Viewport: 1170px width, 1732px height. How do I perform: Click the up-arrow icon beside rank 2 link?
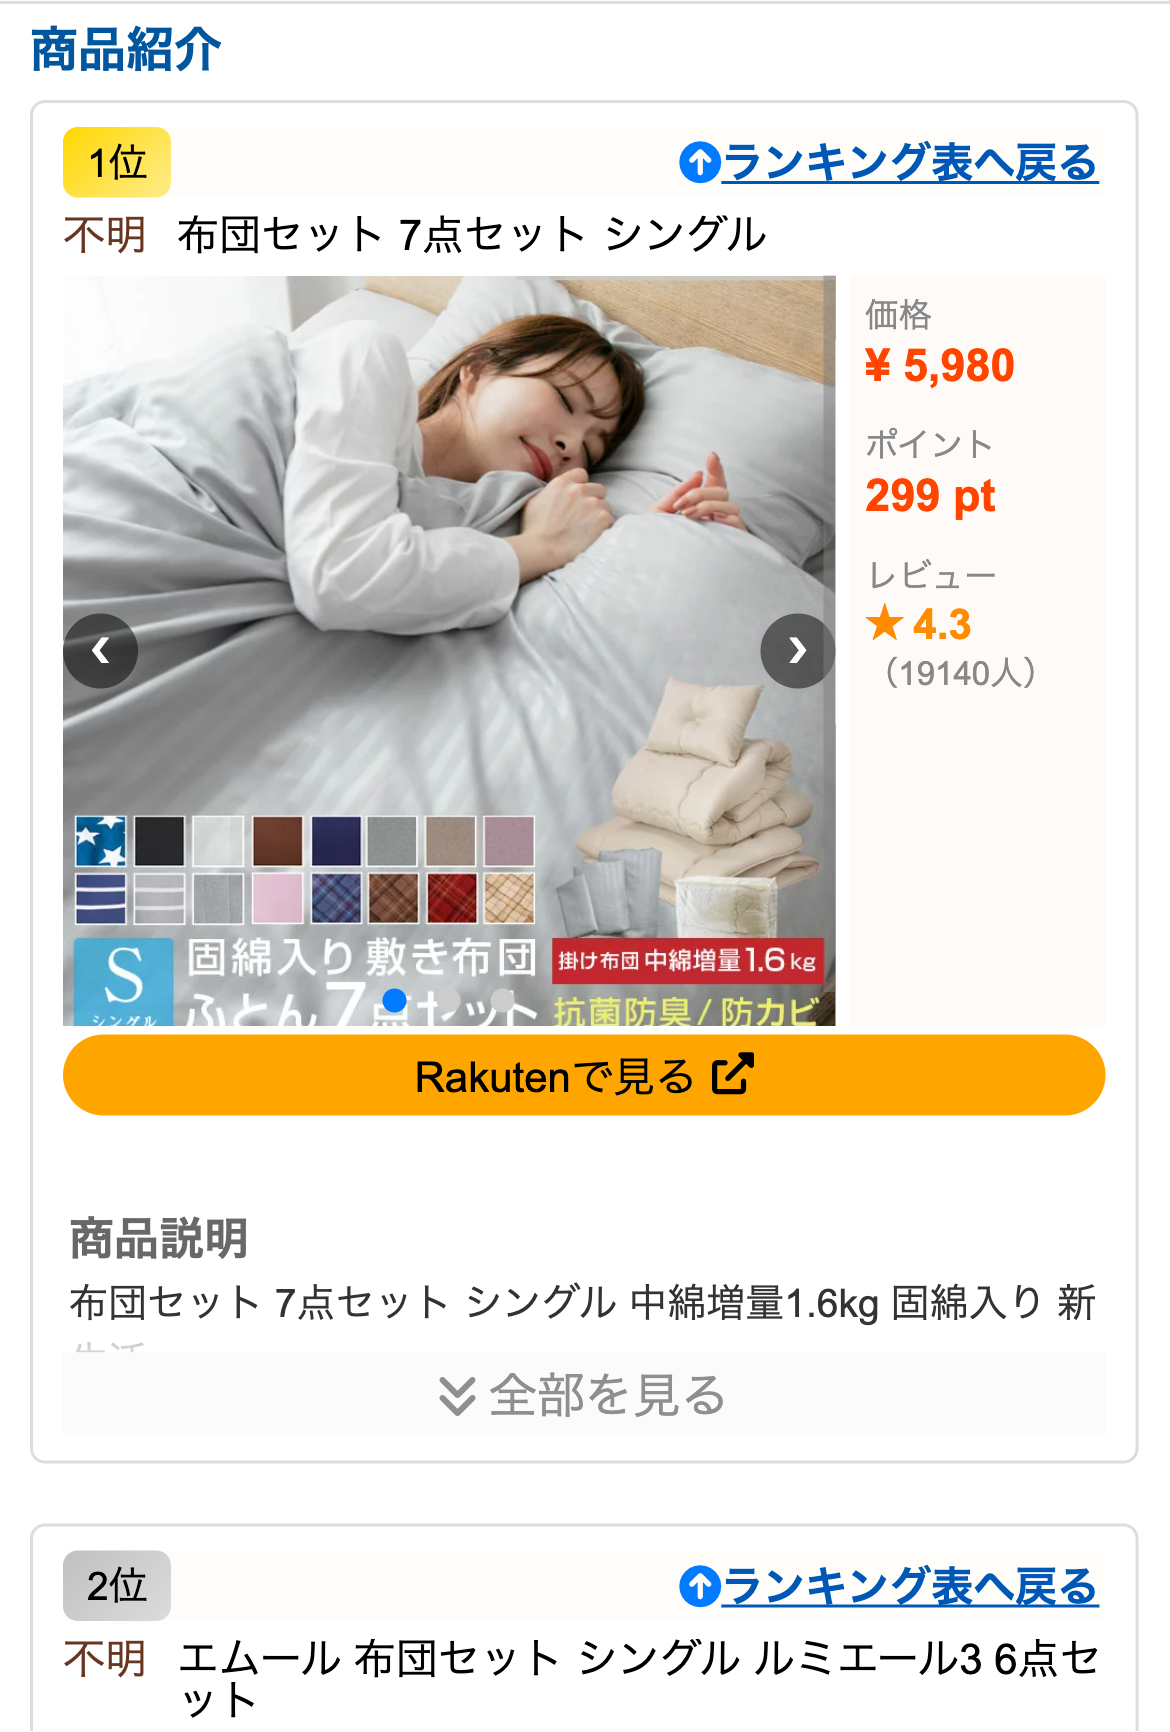tap(700, 1587)
